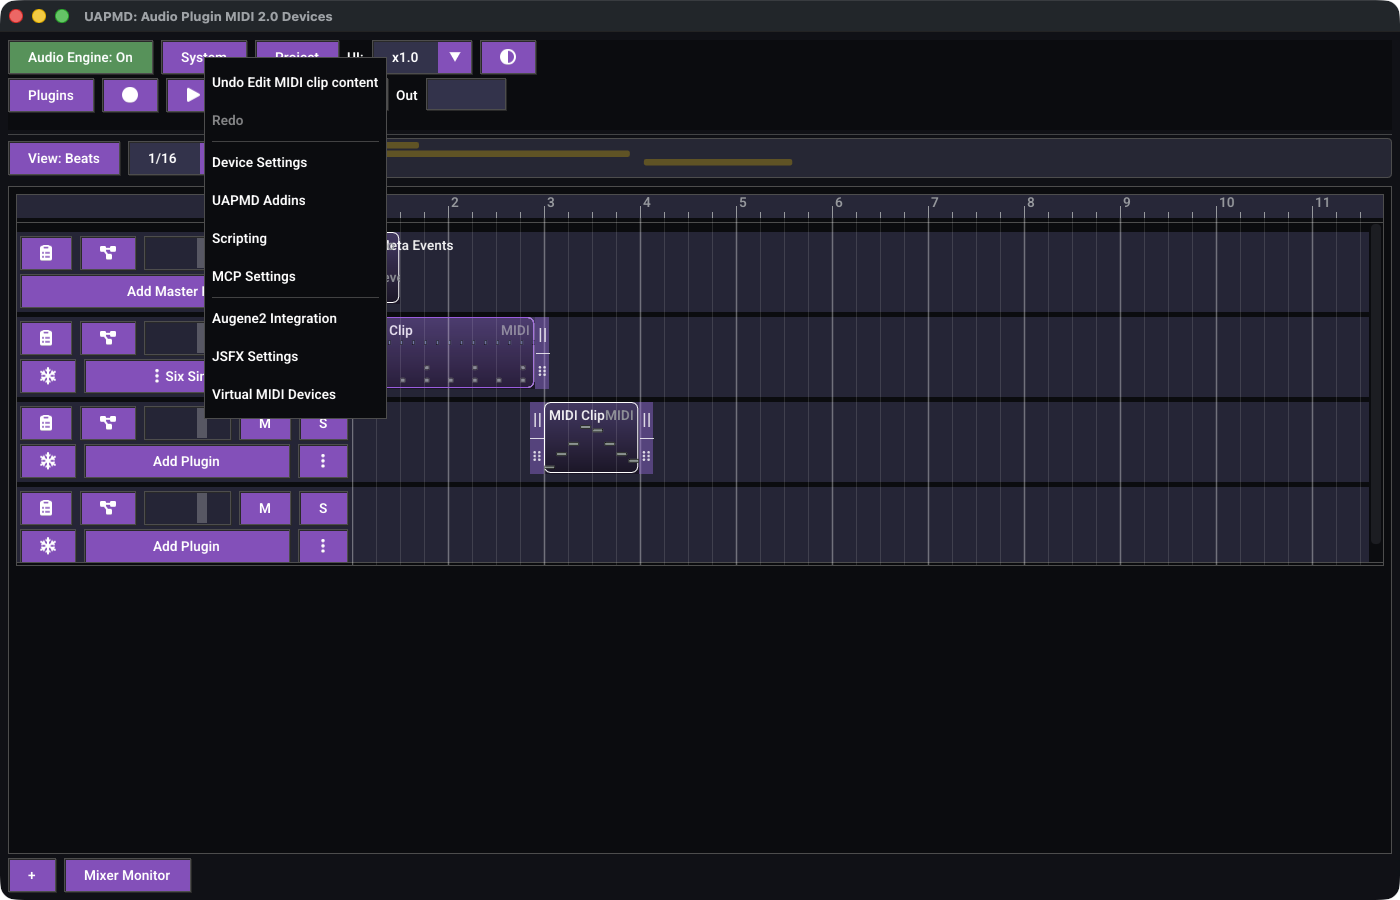Mute the bottom track with its M button
The image size is (1400, 900).
[x=265, y=508]
